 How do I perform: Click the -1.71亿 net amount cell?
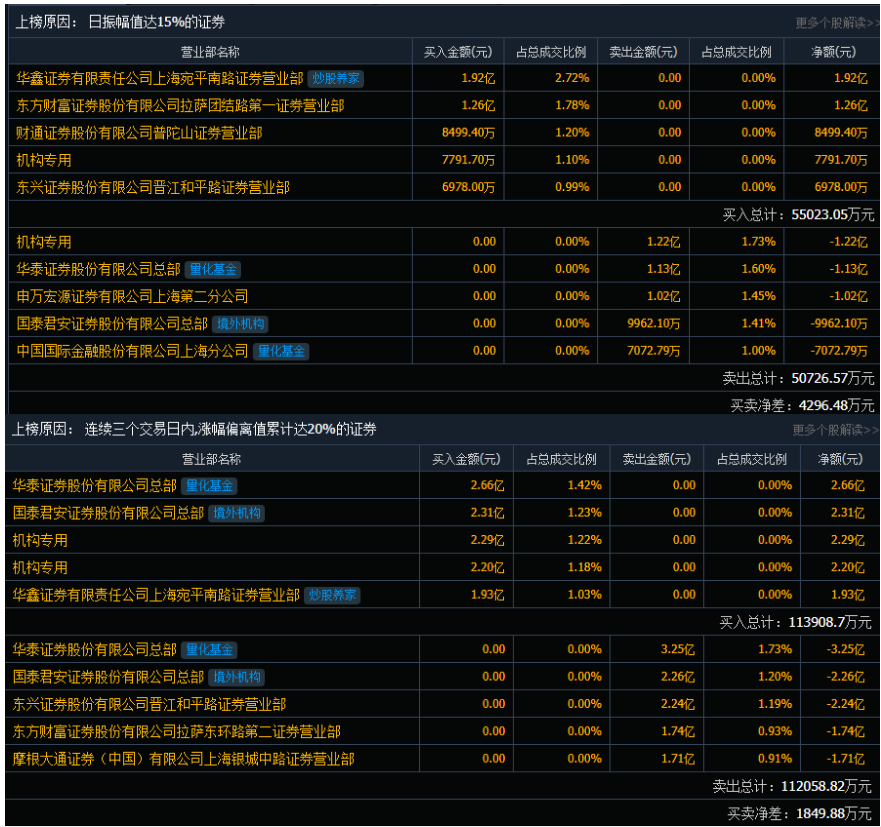click(x=845, y=759)
